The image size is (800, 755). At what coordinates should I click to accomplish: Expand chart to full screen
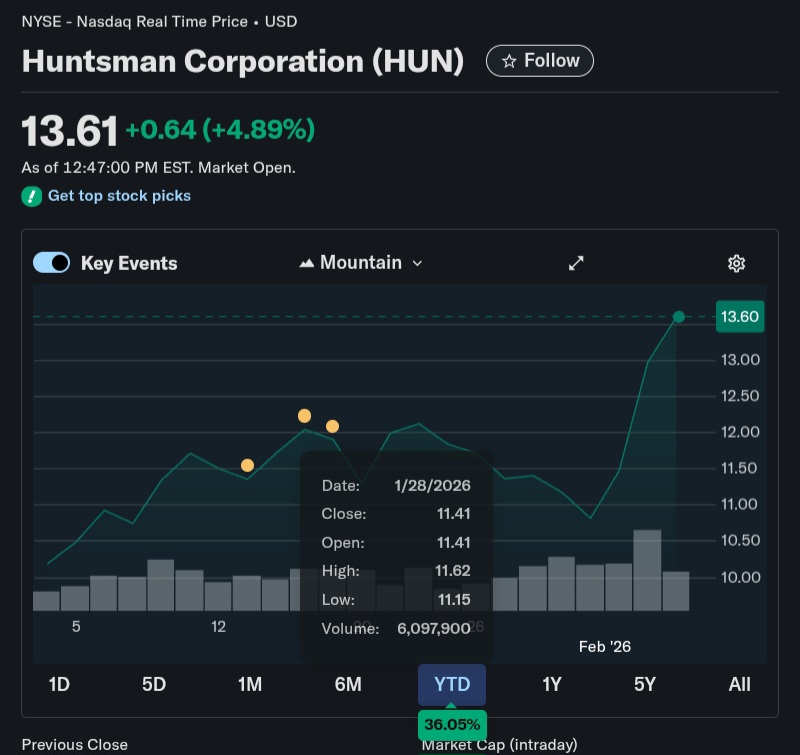click(x=576, y=263)
